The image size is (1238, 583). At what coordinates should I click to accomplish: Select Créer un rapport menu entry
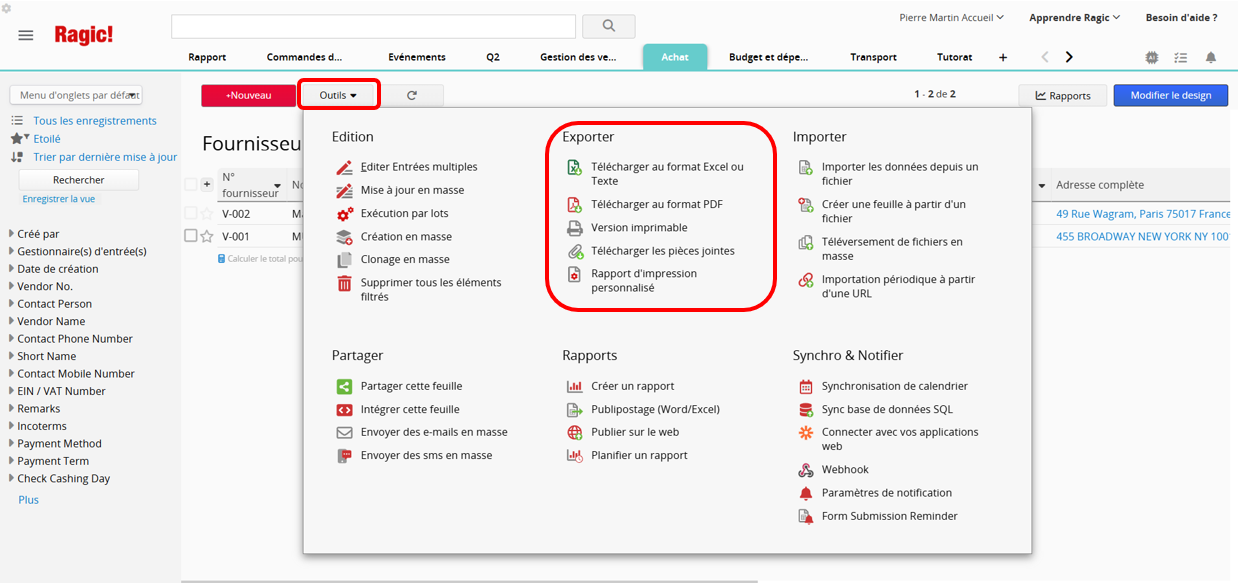tap(632, 386)
